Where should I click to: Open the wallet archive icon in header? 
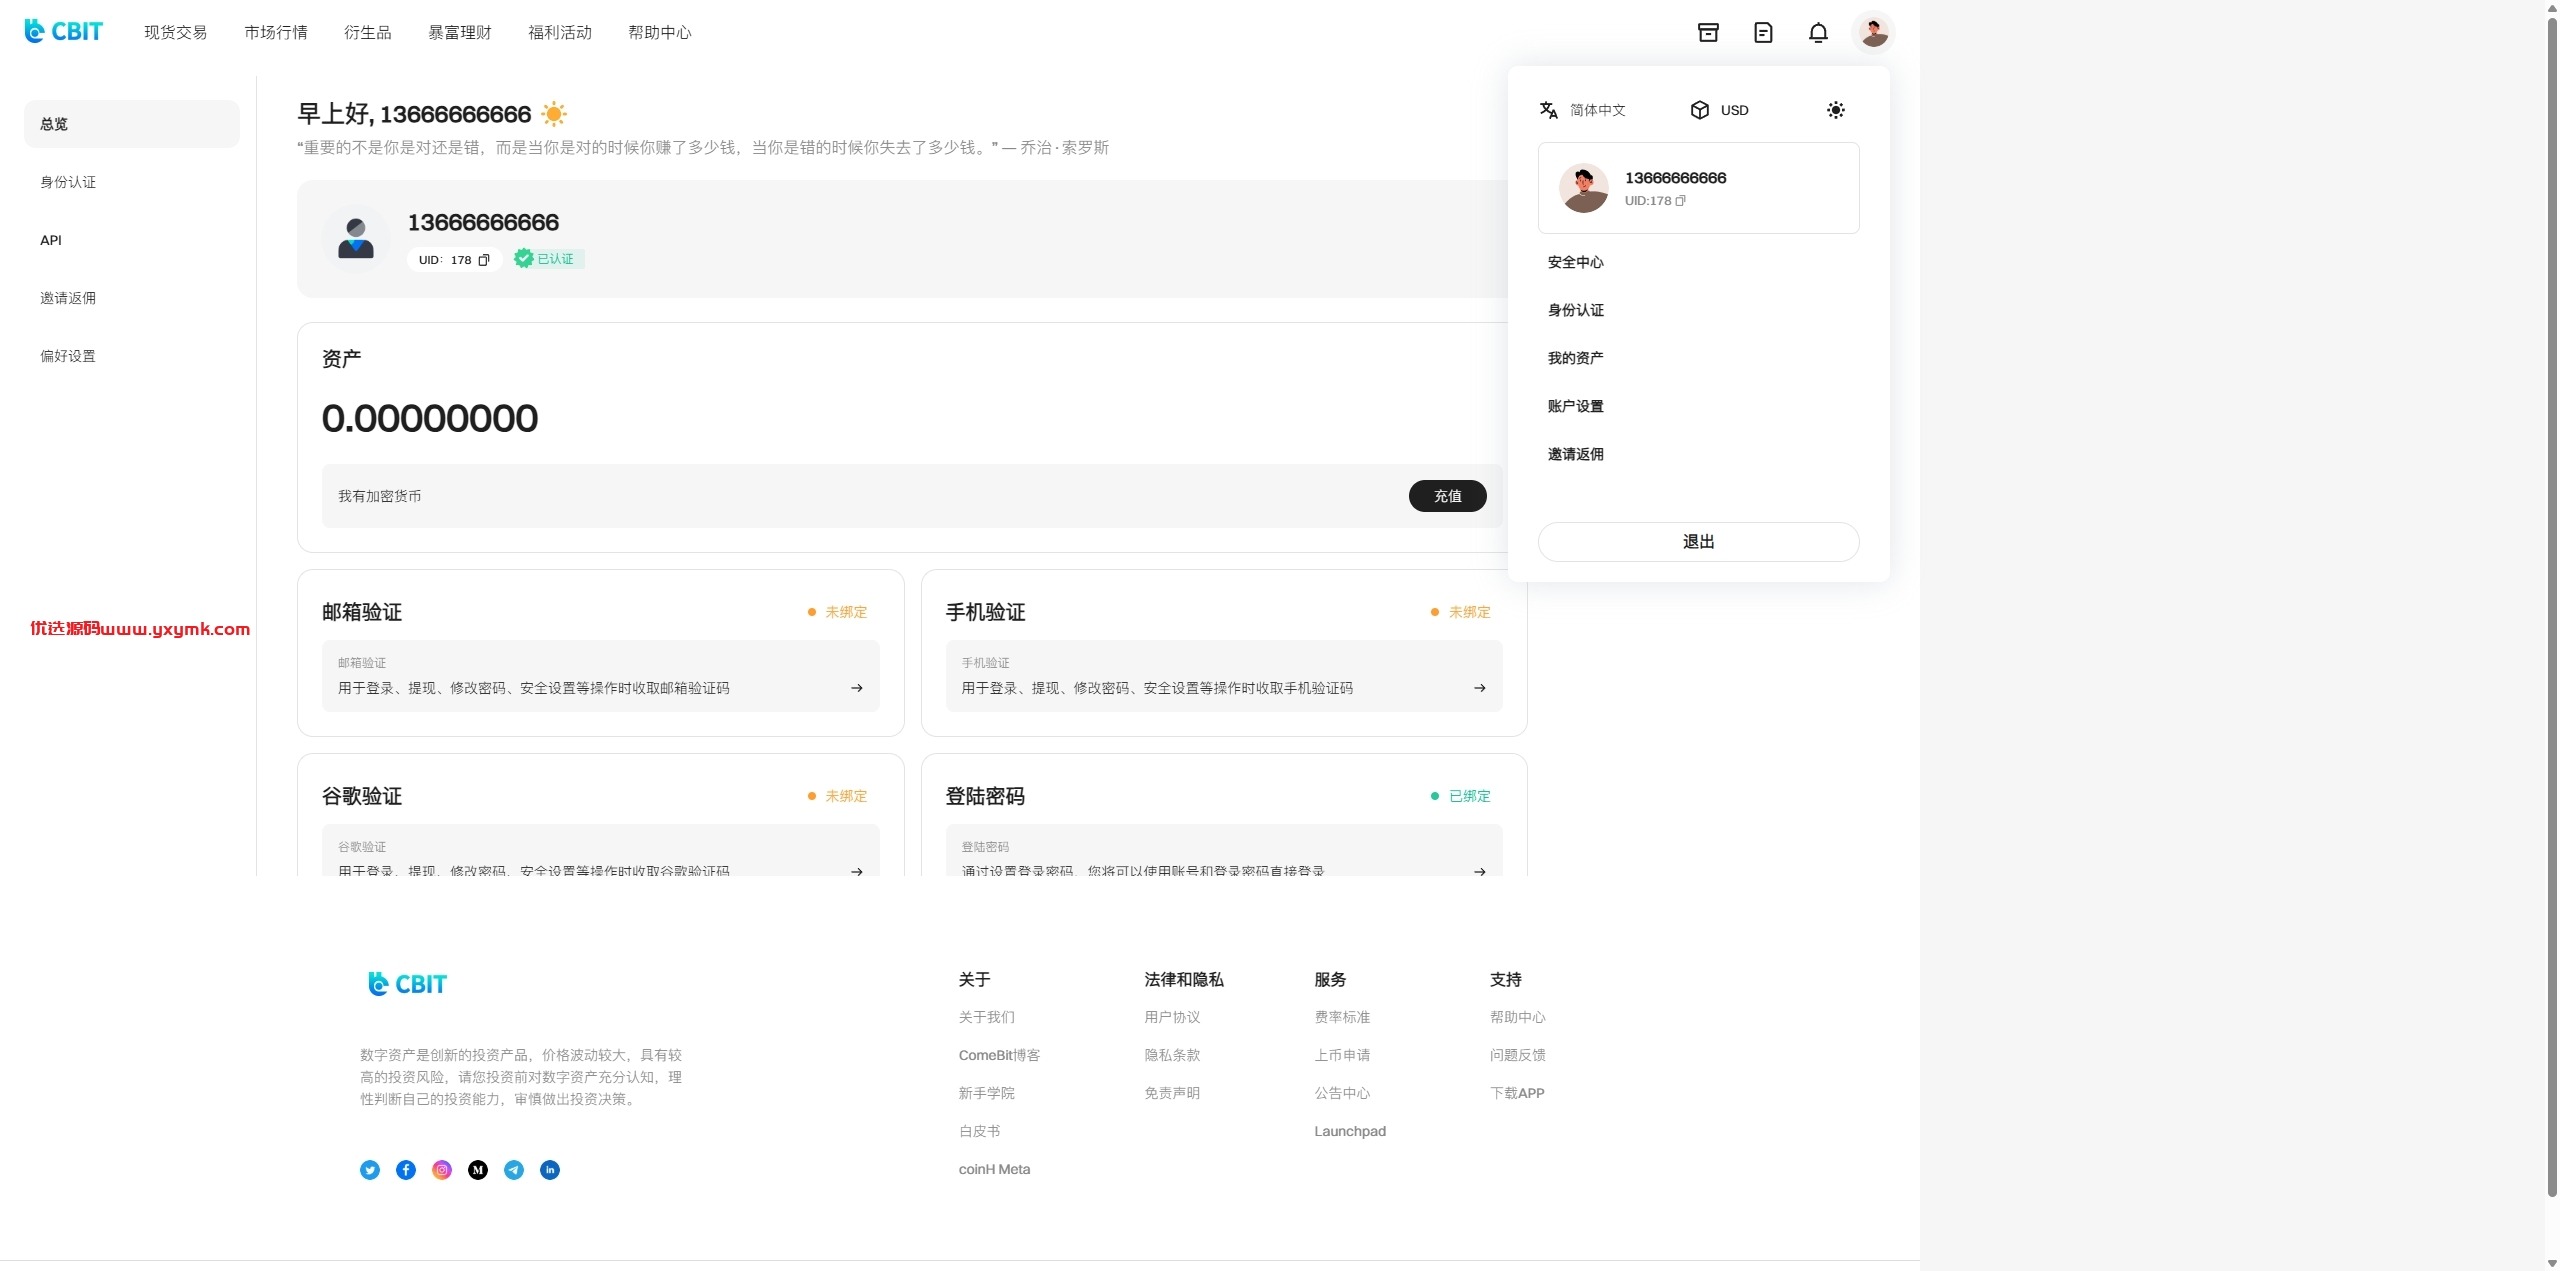pos(1708,32)
